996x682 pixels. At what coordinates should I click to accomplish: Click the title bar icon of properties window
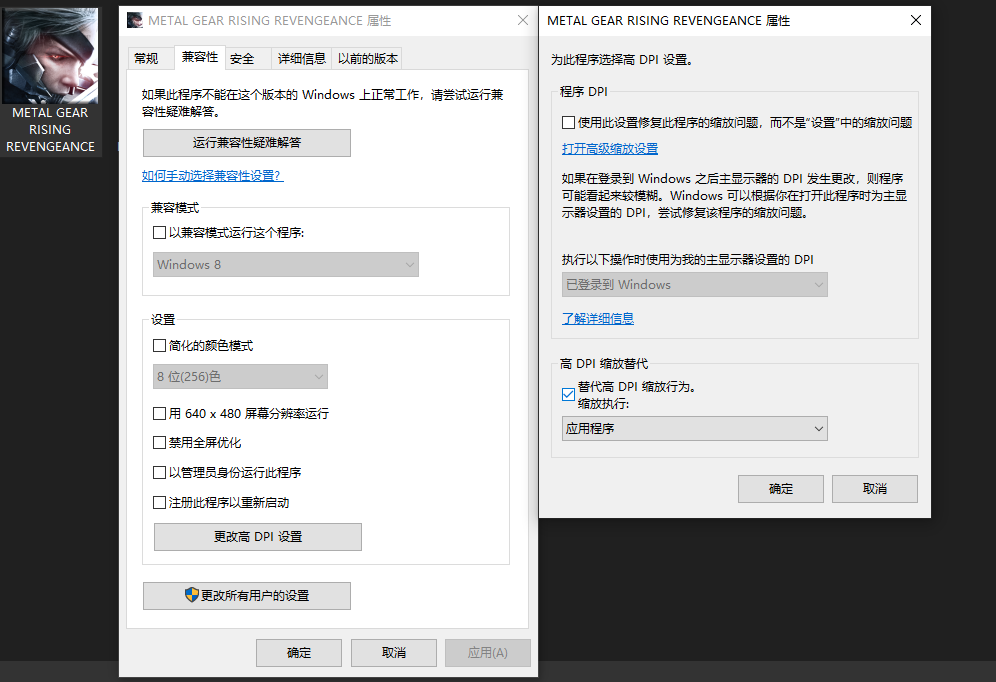tap(135, 20)
